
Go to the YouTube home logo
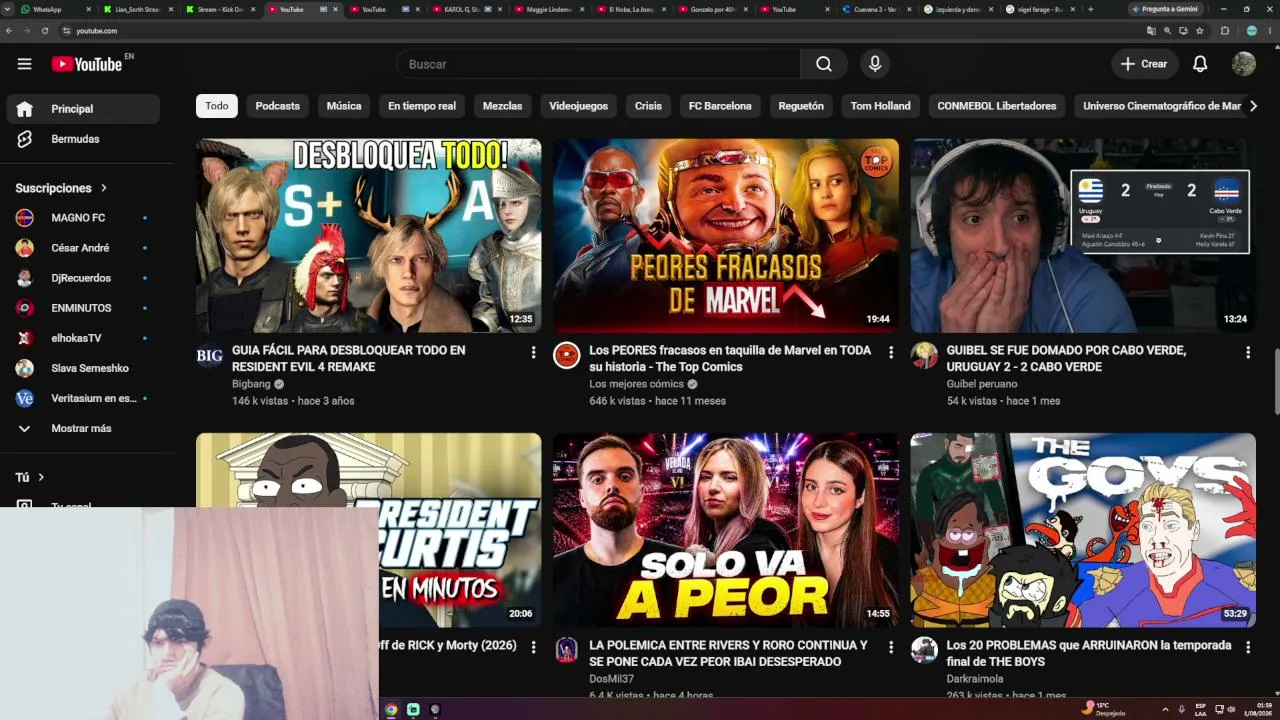tap(87, 64)
